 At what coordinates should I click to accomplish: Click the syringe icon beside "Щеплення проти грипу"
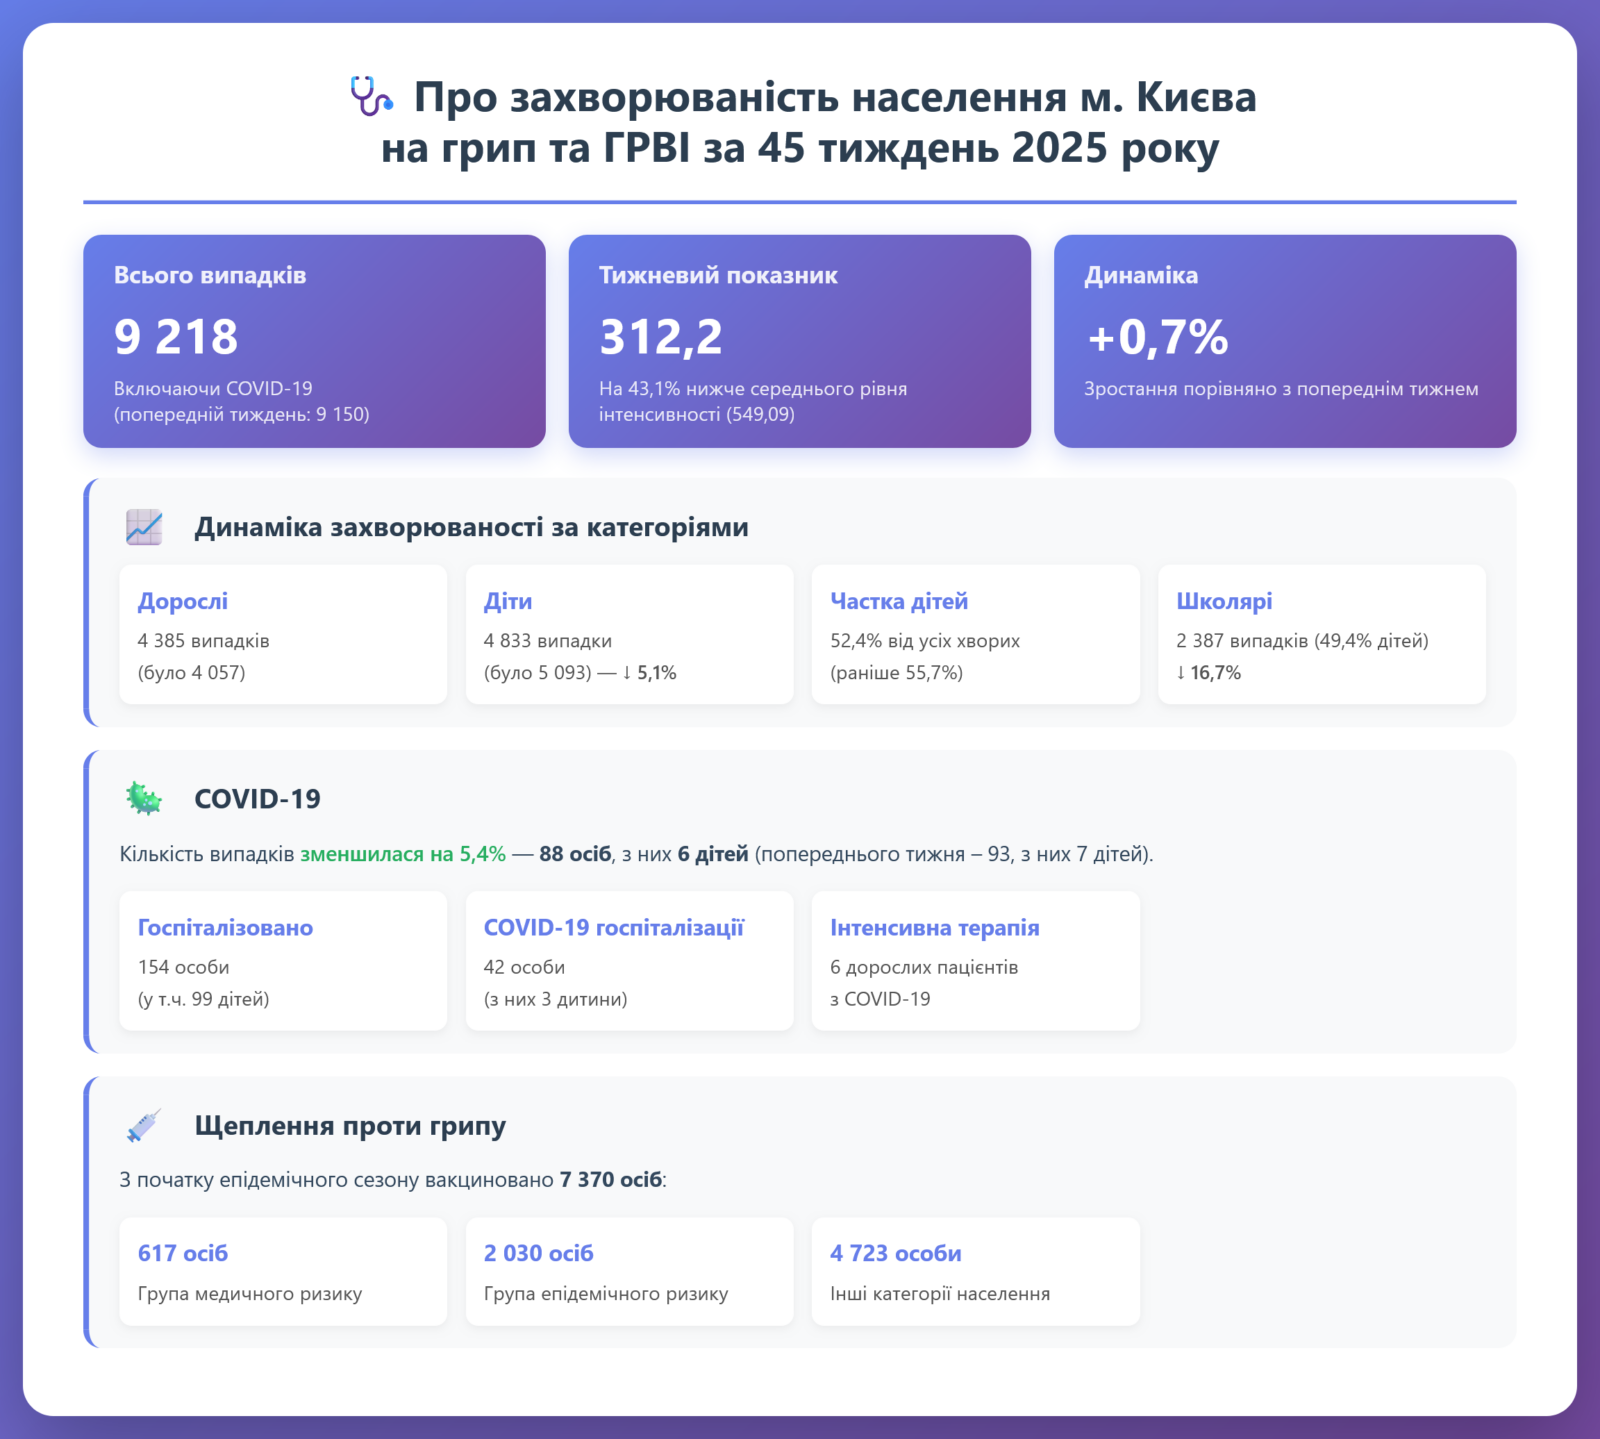click(144, 1125)
